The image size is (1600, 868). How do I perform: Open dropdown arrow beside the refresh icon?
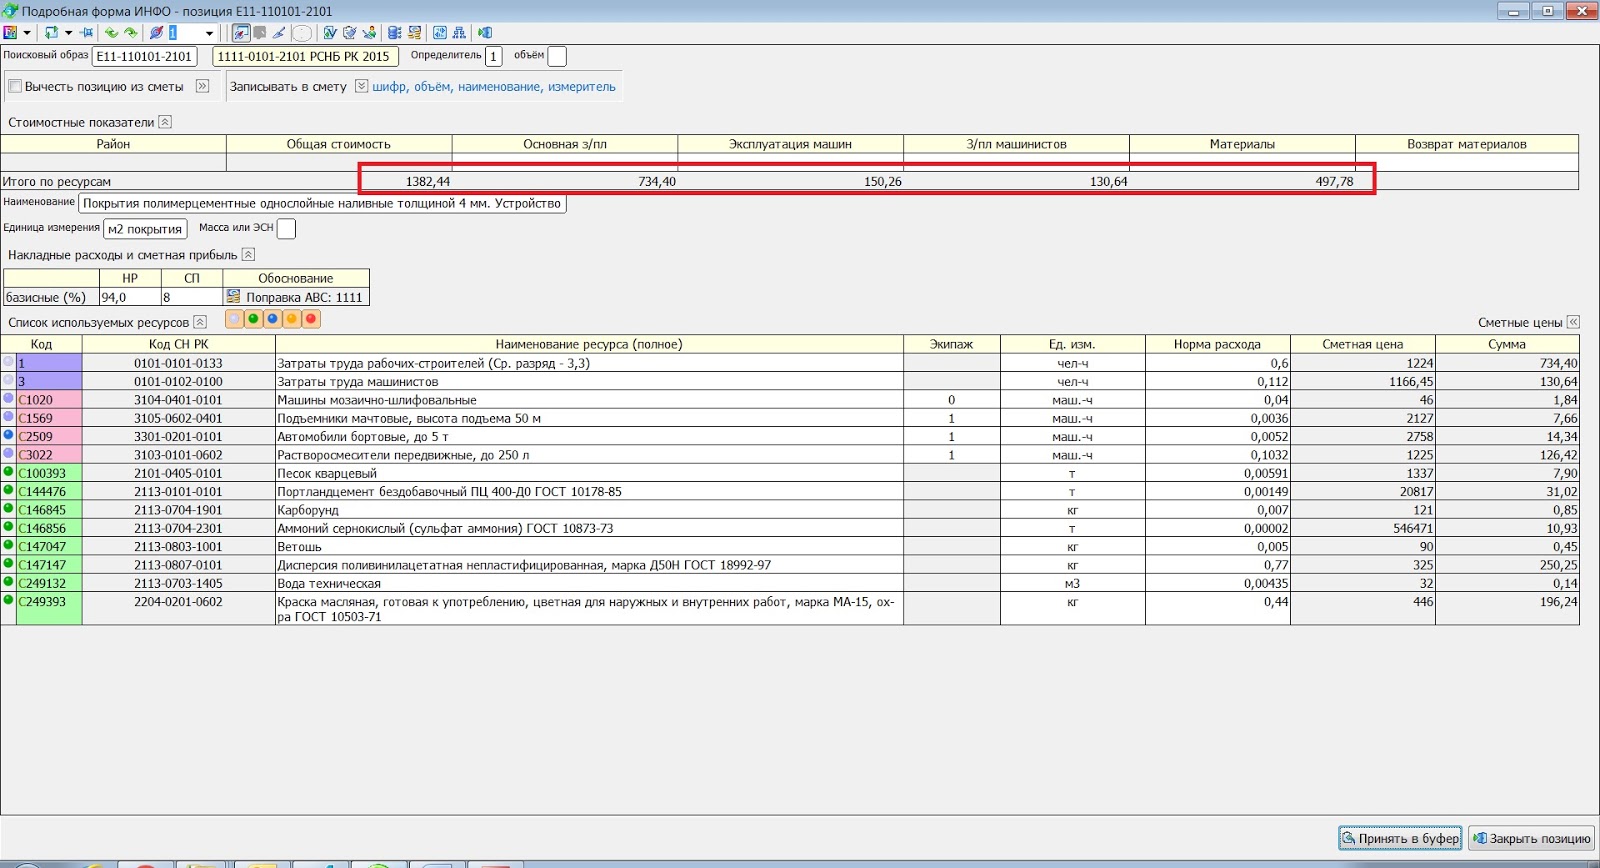[x=68, y=33]
